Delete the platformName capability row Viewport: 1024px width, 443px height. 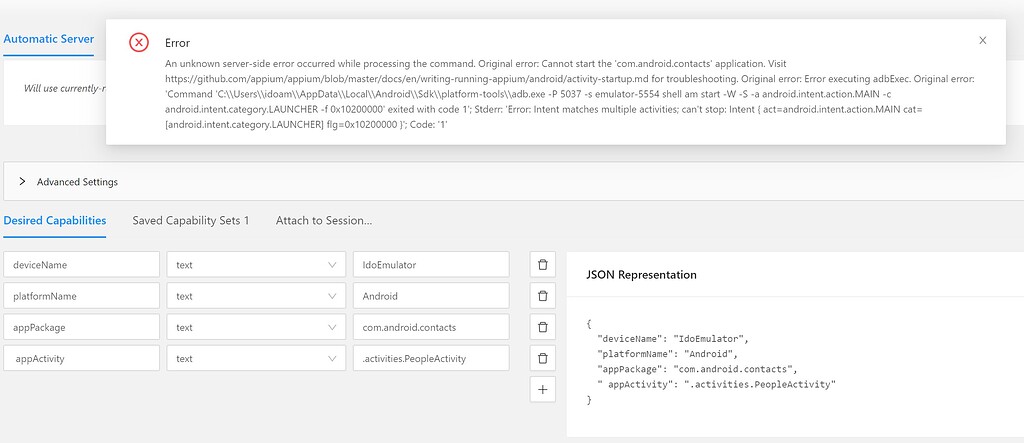(x=542, y=296)
